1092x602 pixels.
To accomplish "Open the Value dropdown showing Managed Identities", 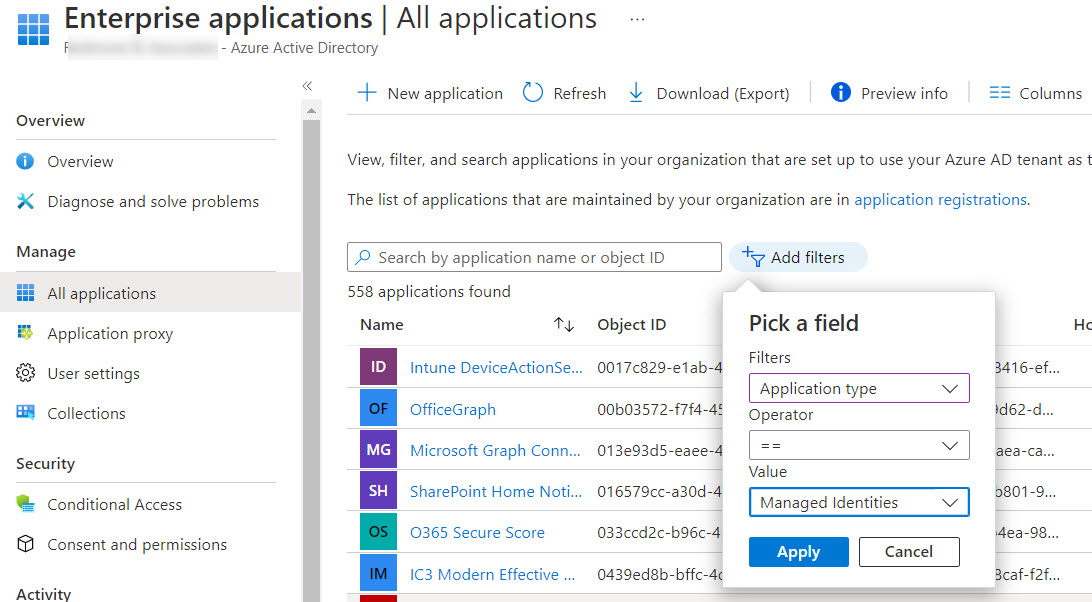I will pyautogui.click(x=859, y=502).
